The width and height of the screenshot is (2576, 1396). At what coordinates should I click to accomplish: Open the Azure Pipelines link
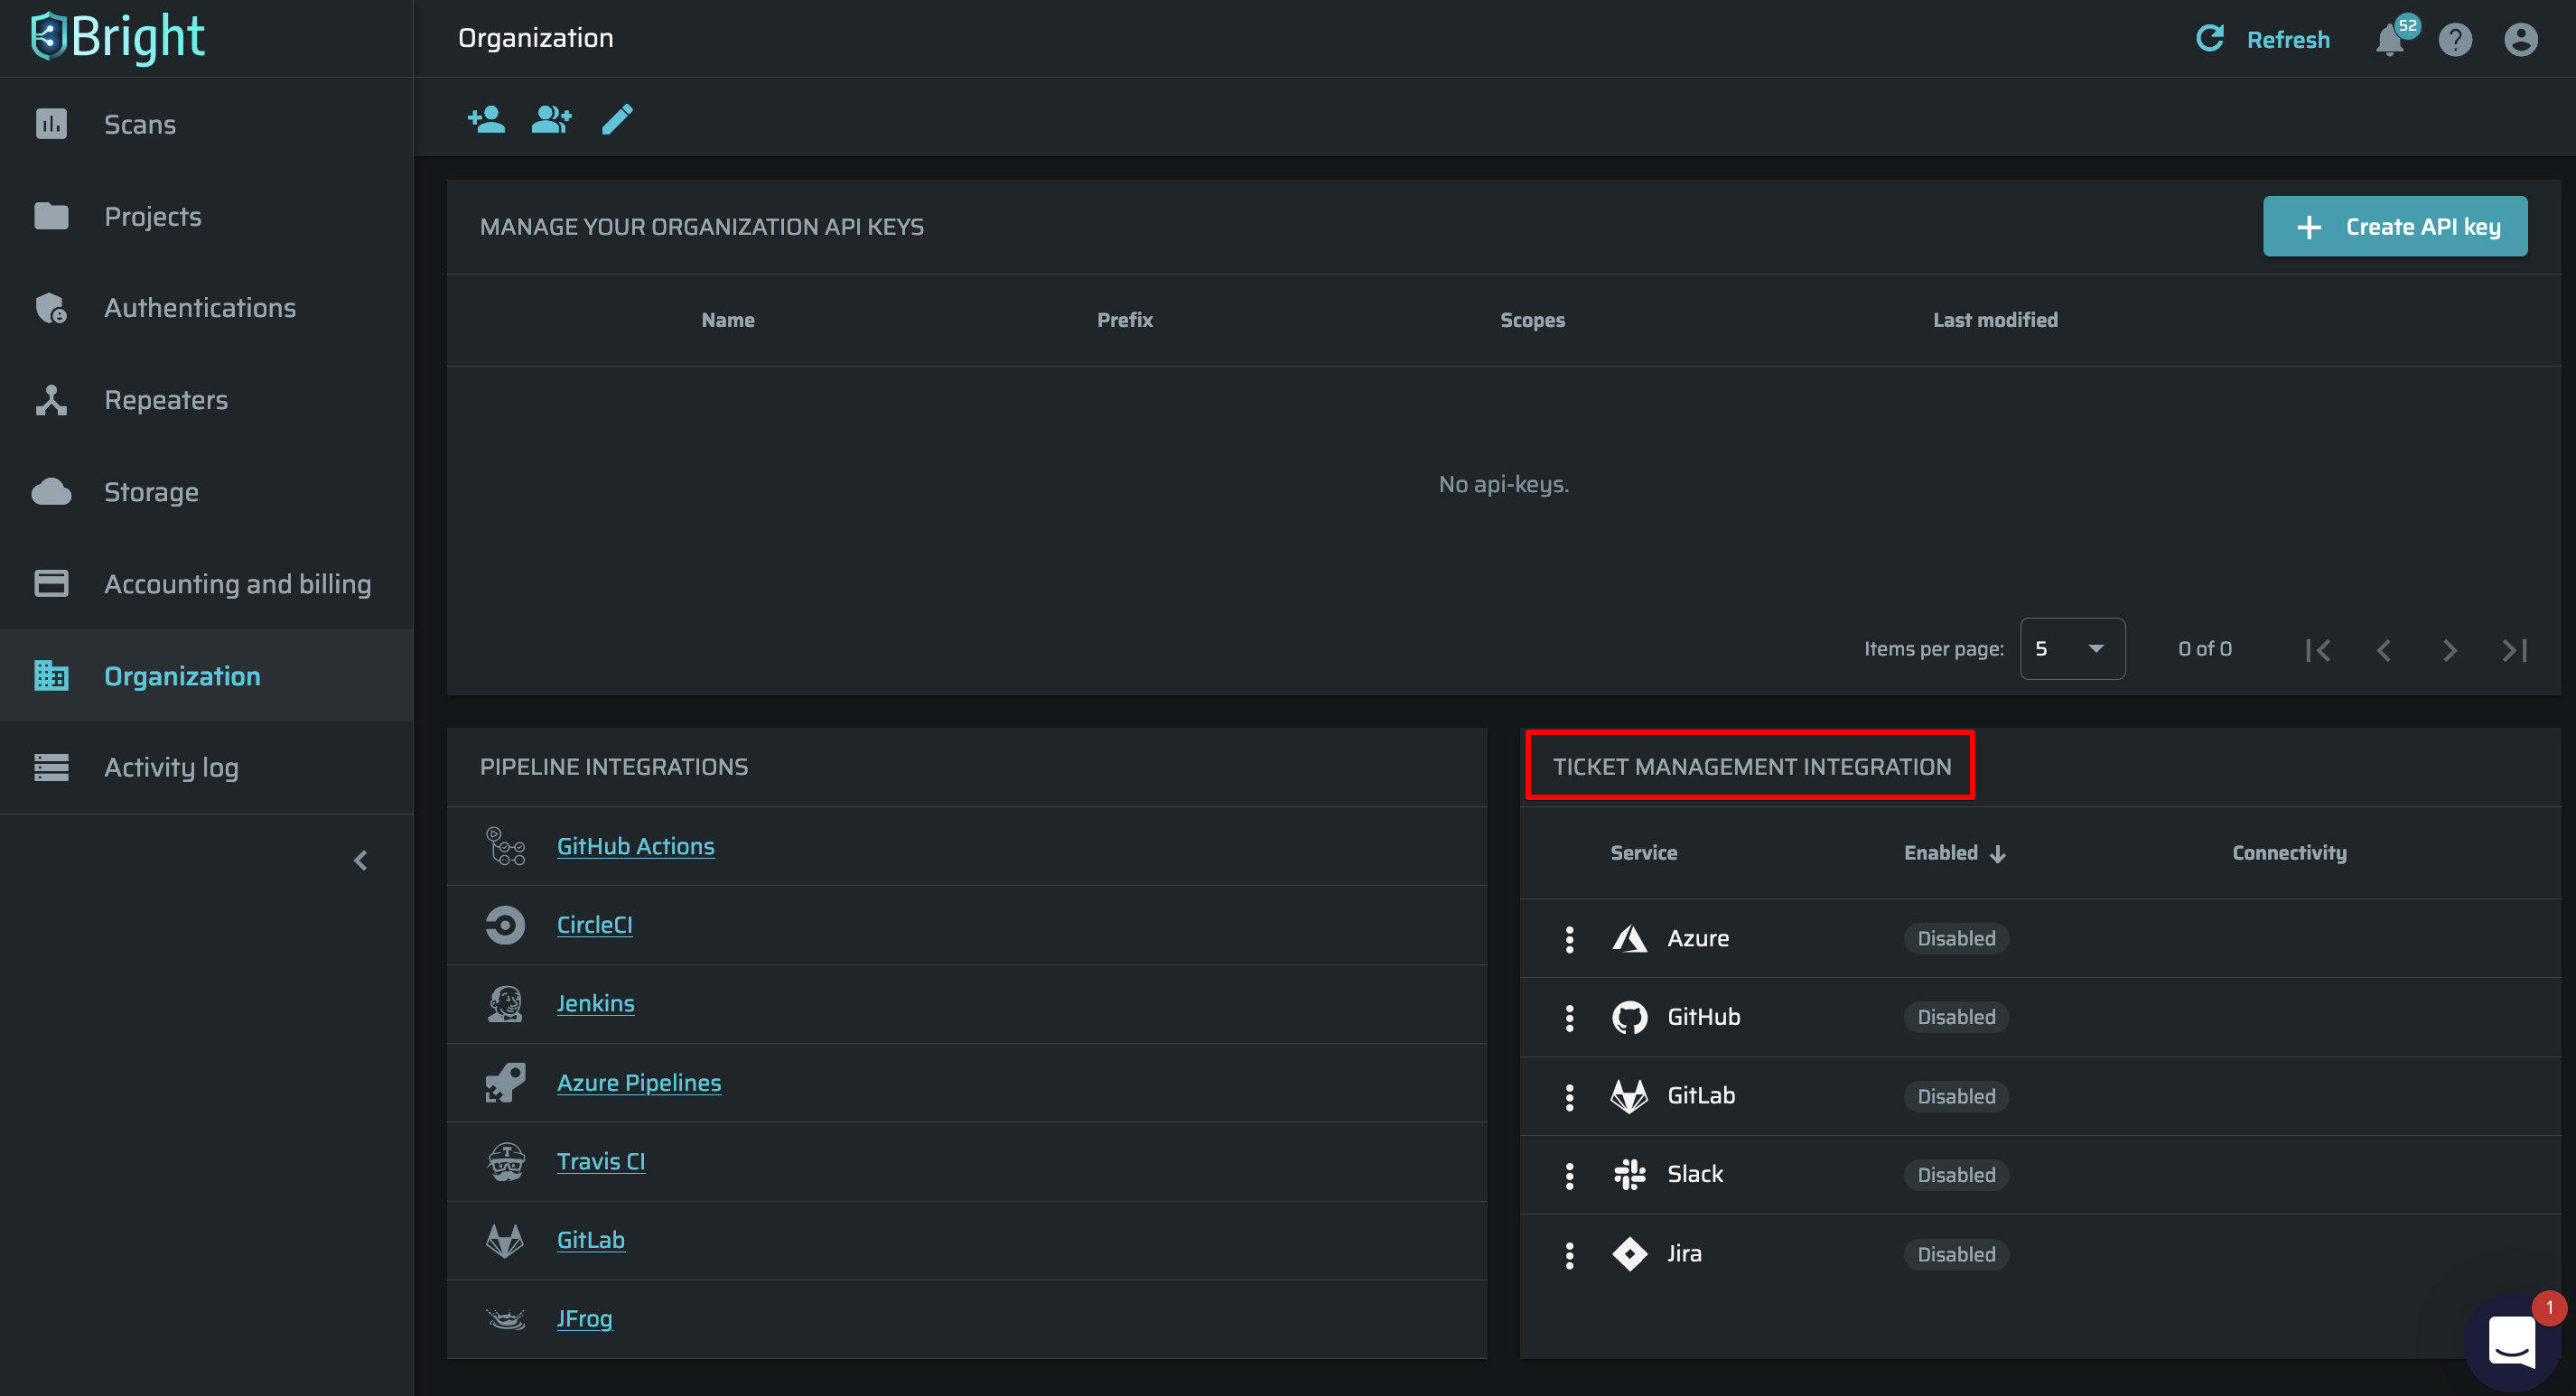(638, 1083)
